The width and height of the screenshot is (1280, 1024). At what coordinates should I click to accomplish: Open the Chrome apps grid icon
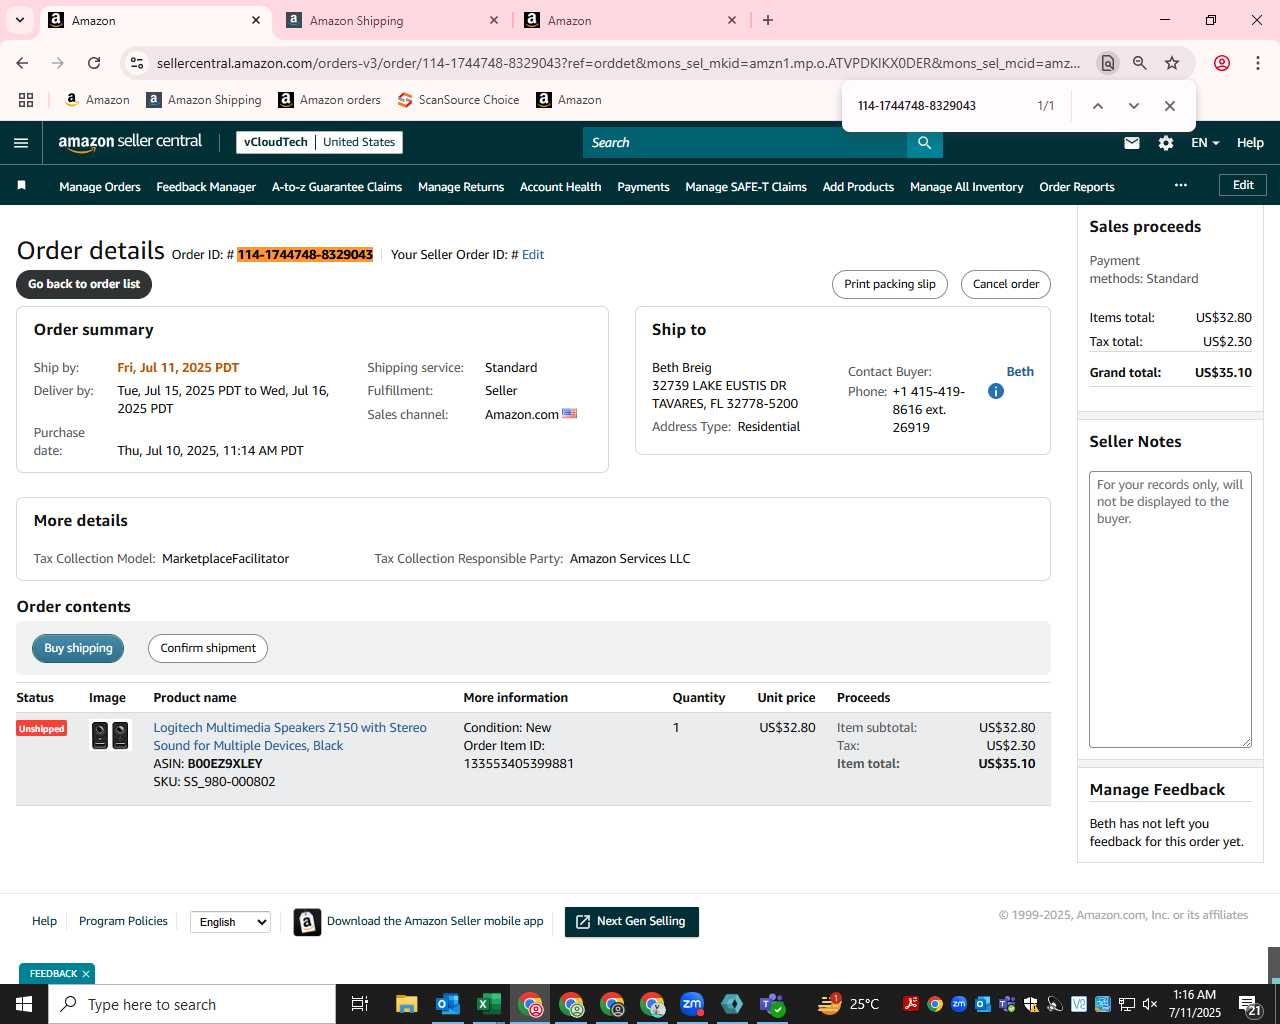[26, 100]
